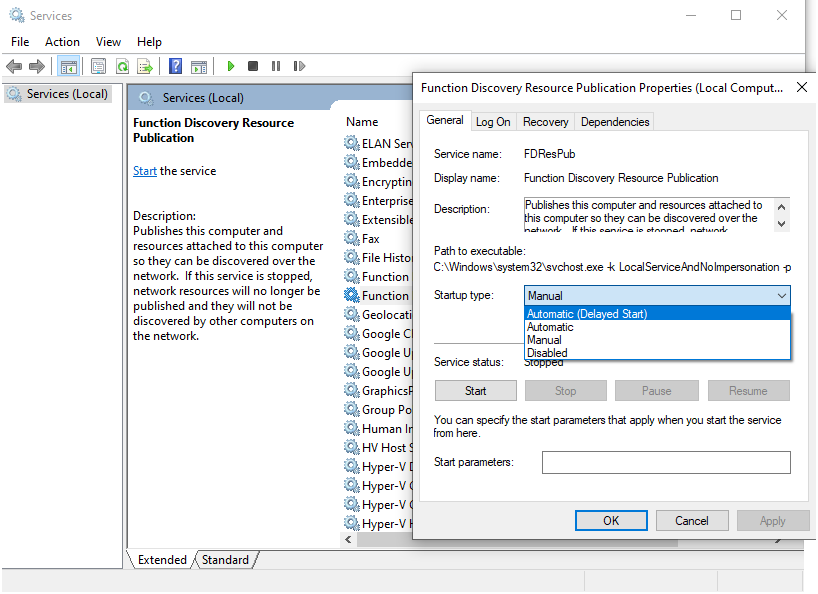The image size is (818, 594).
Task: Collapse the Startup type combo box arrow
Action: (781, 296)
